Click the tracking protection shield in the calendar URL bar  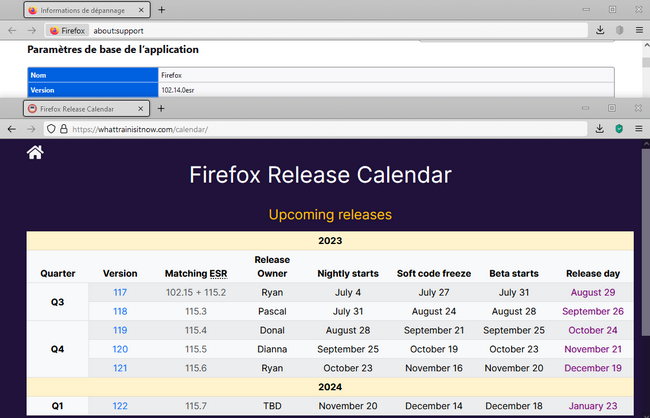coord(51,129)
